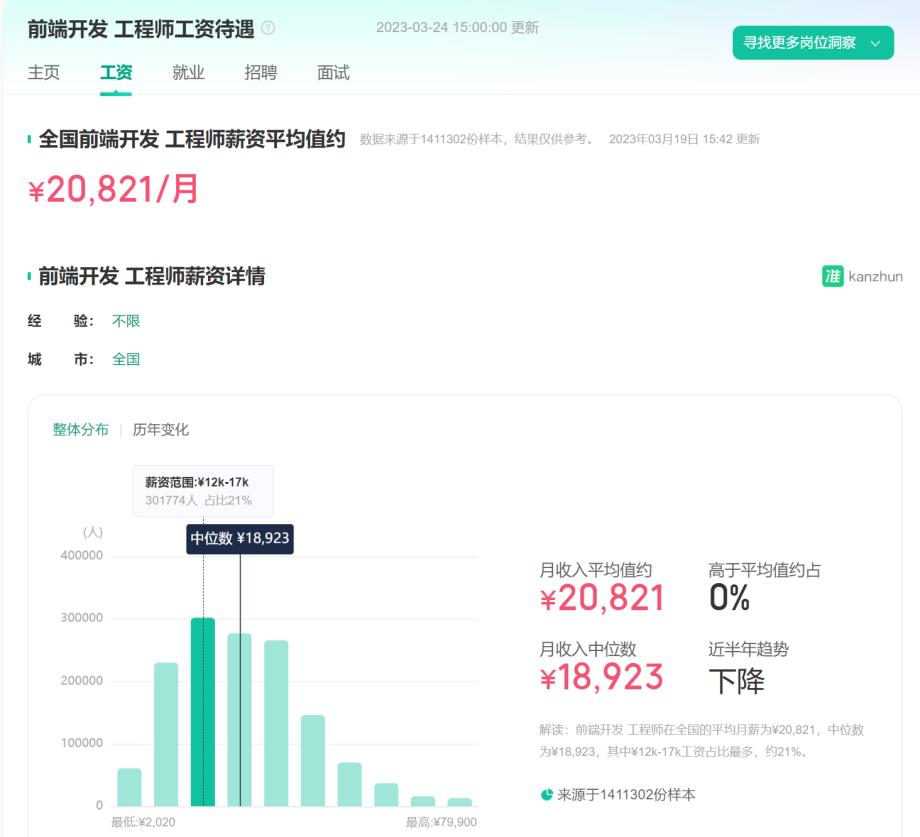The image size is (920, 837).
Task: Switch to the 招聘 tab
Action: pyautogui.click(x=260, y=72)
